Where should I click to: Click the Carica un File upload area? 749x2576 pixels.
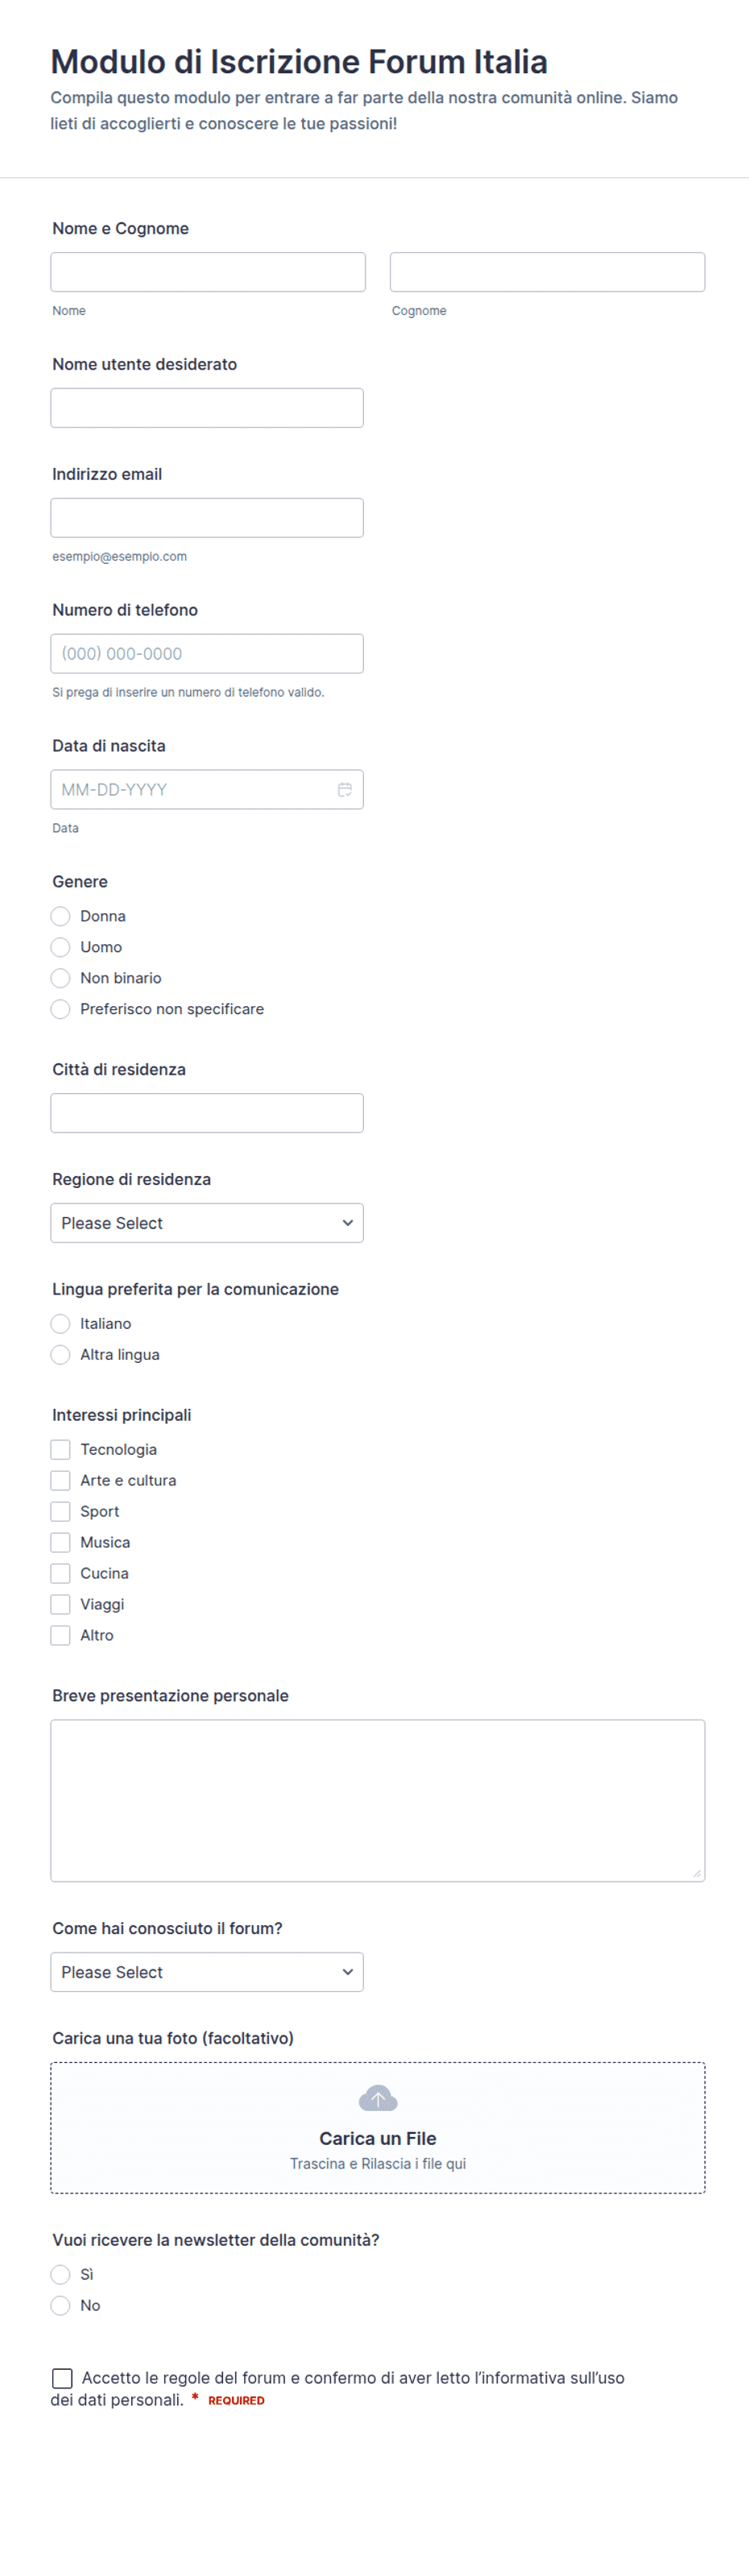(x=378, y=2128)
